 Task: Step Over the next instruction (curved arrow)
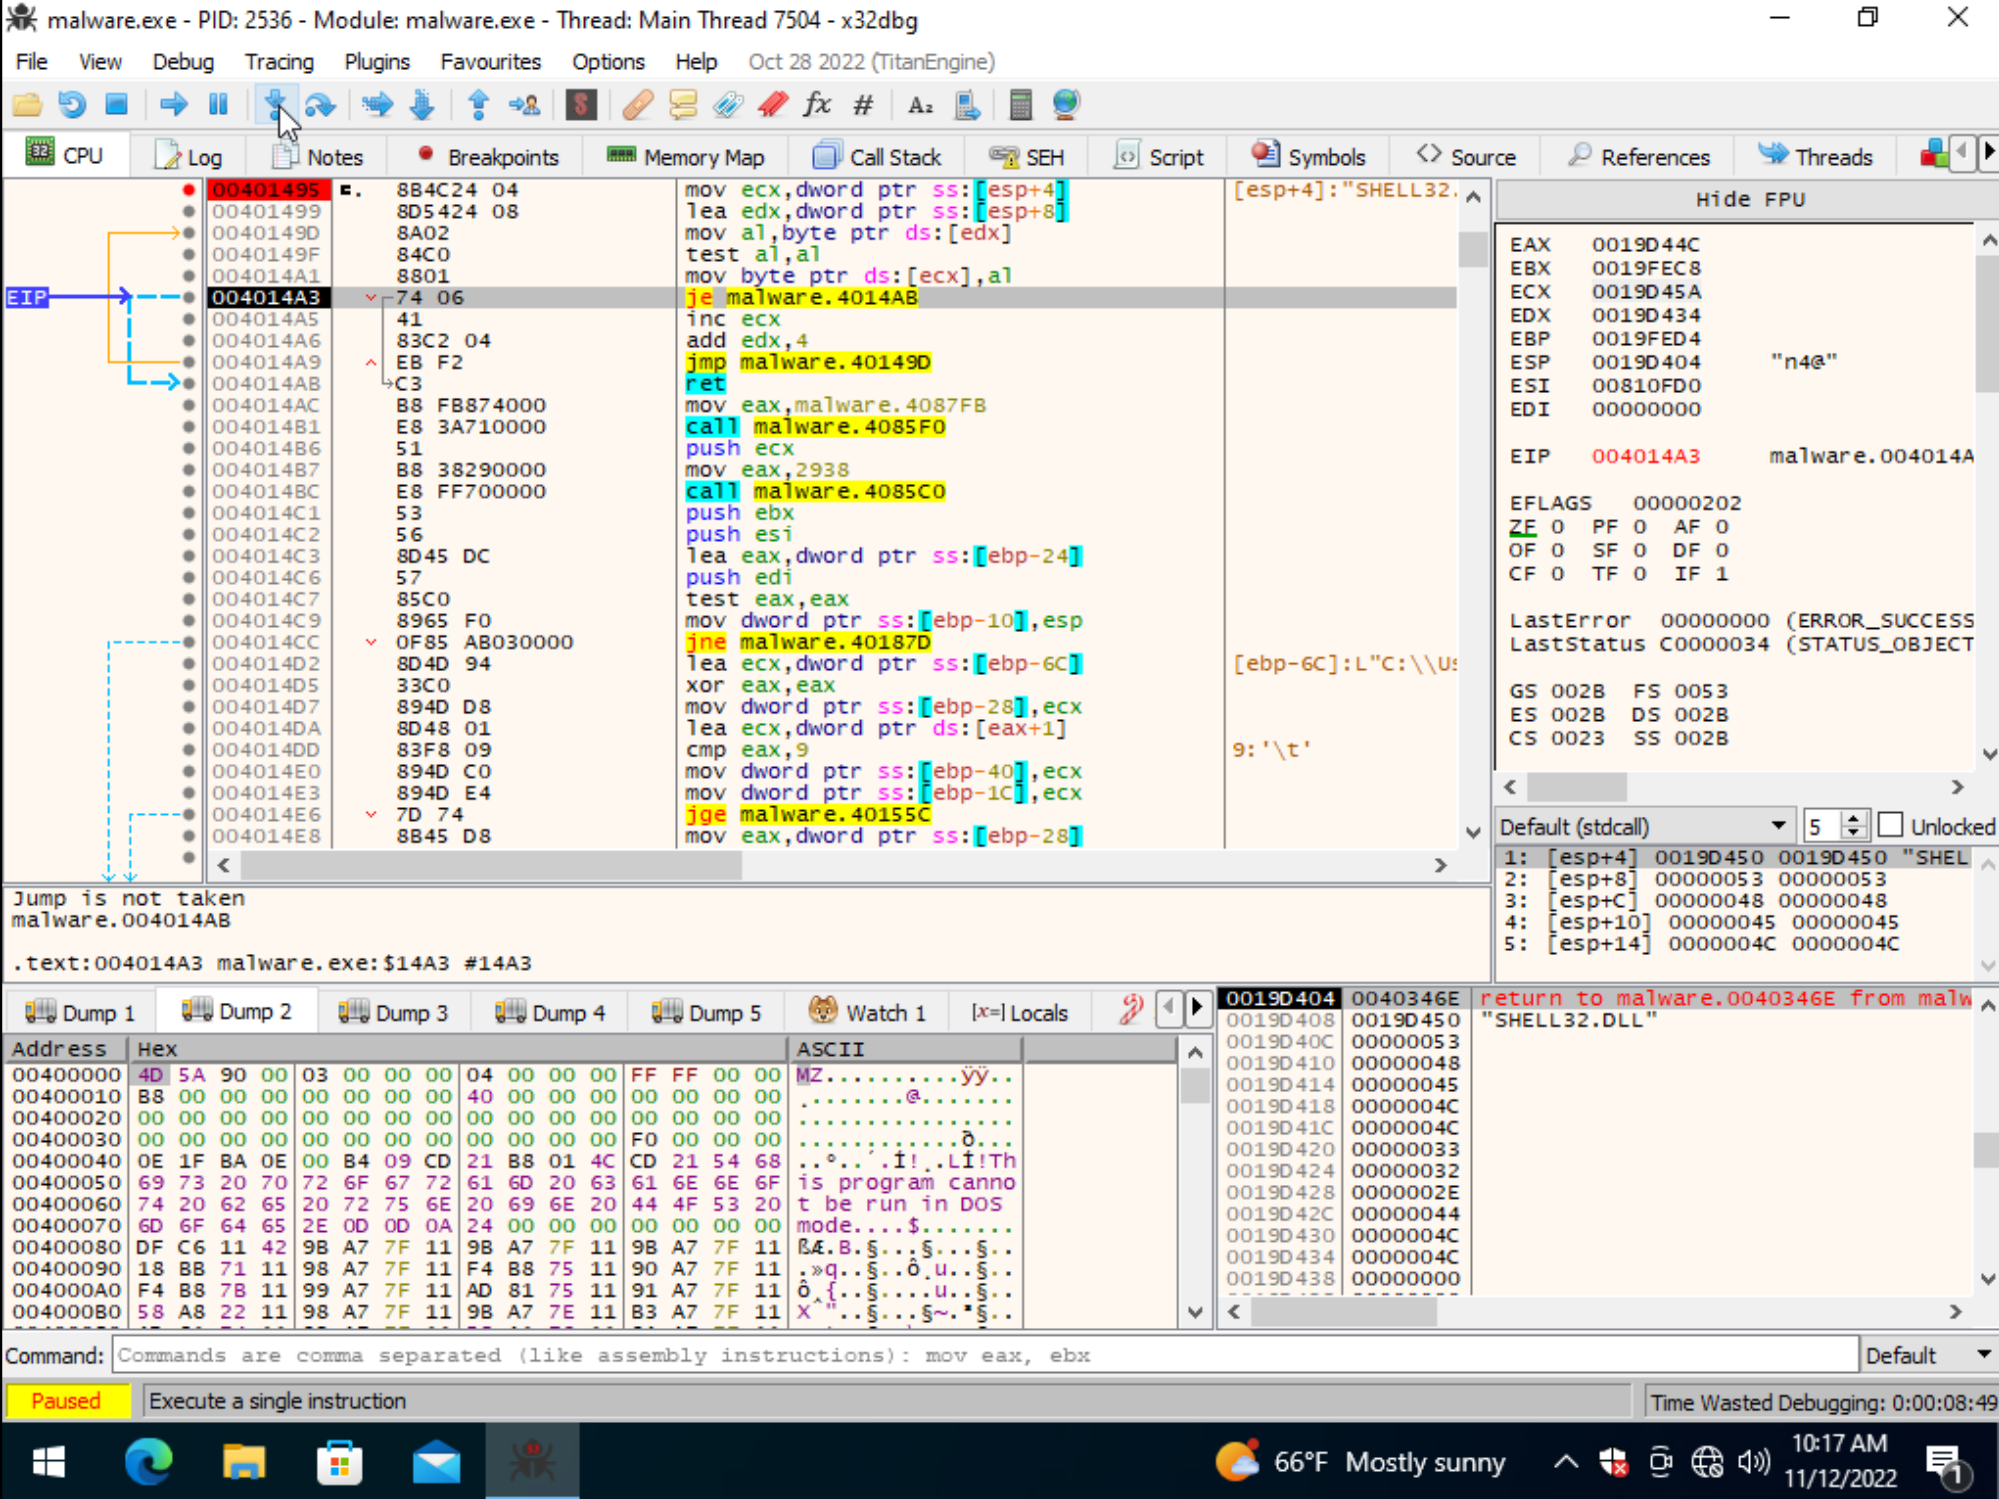[x=321, y=104]
